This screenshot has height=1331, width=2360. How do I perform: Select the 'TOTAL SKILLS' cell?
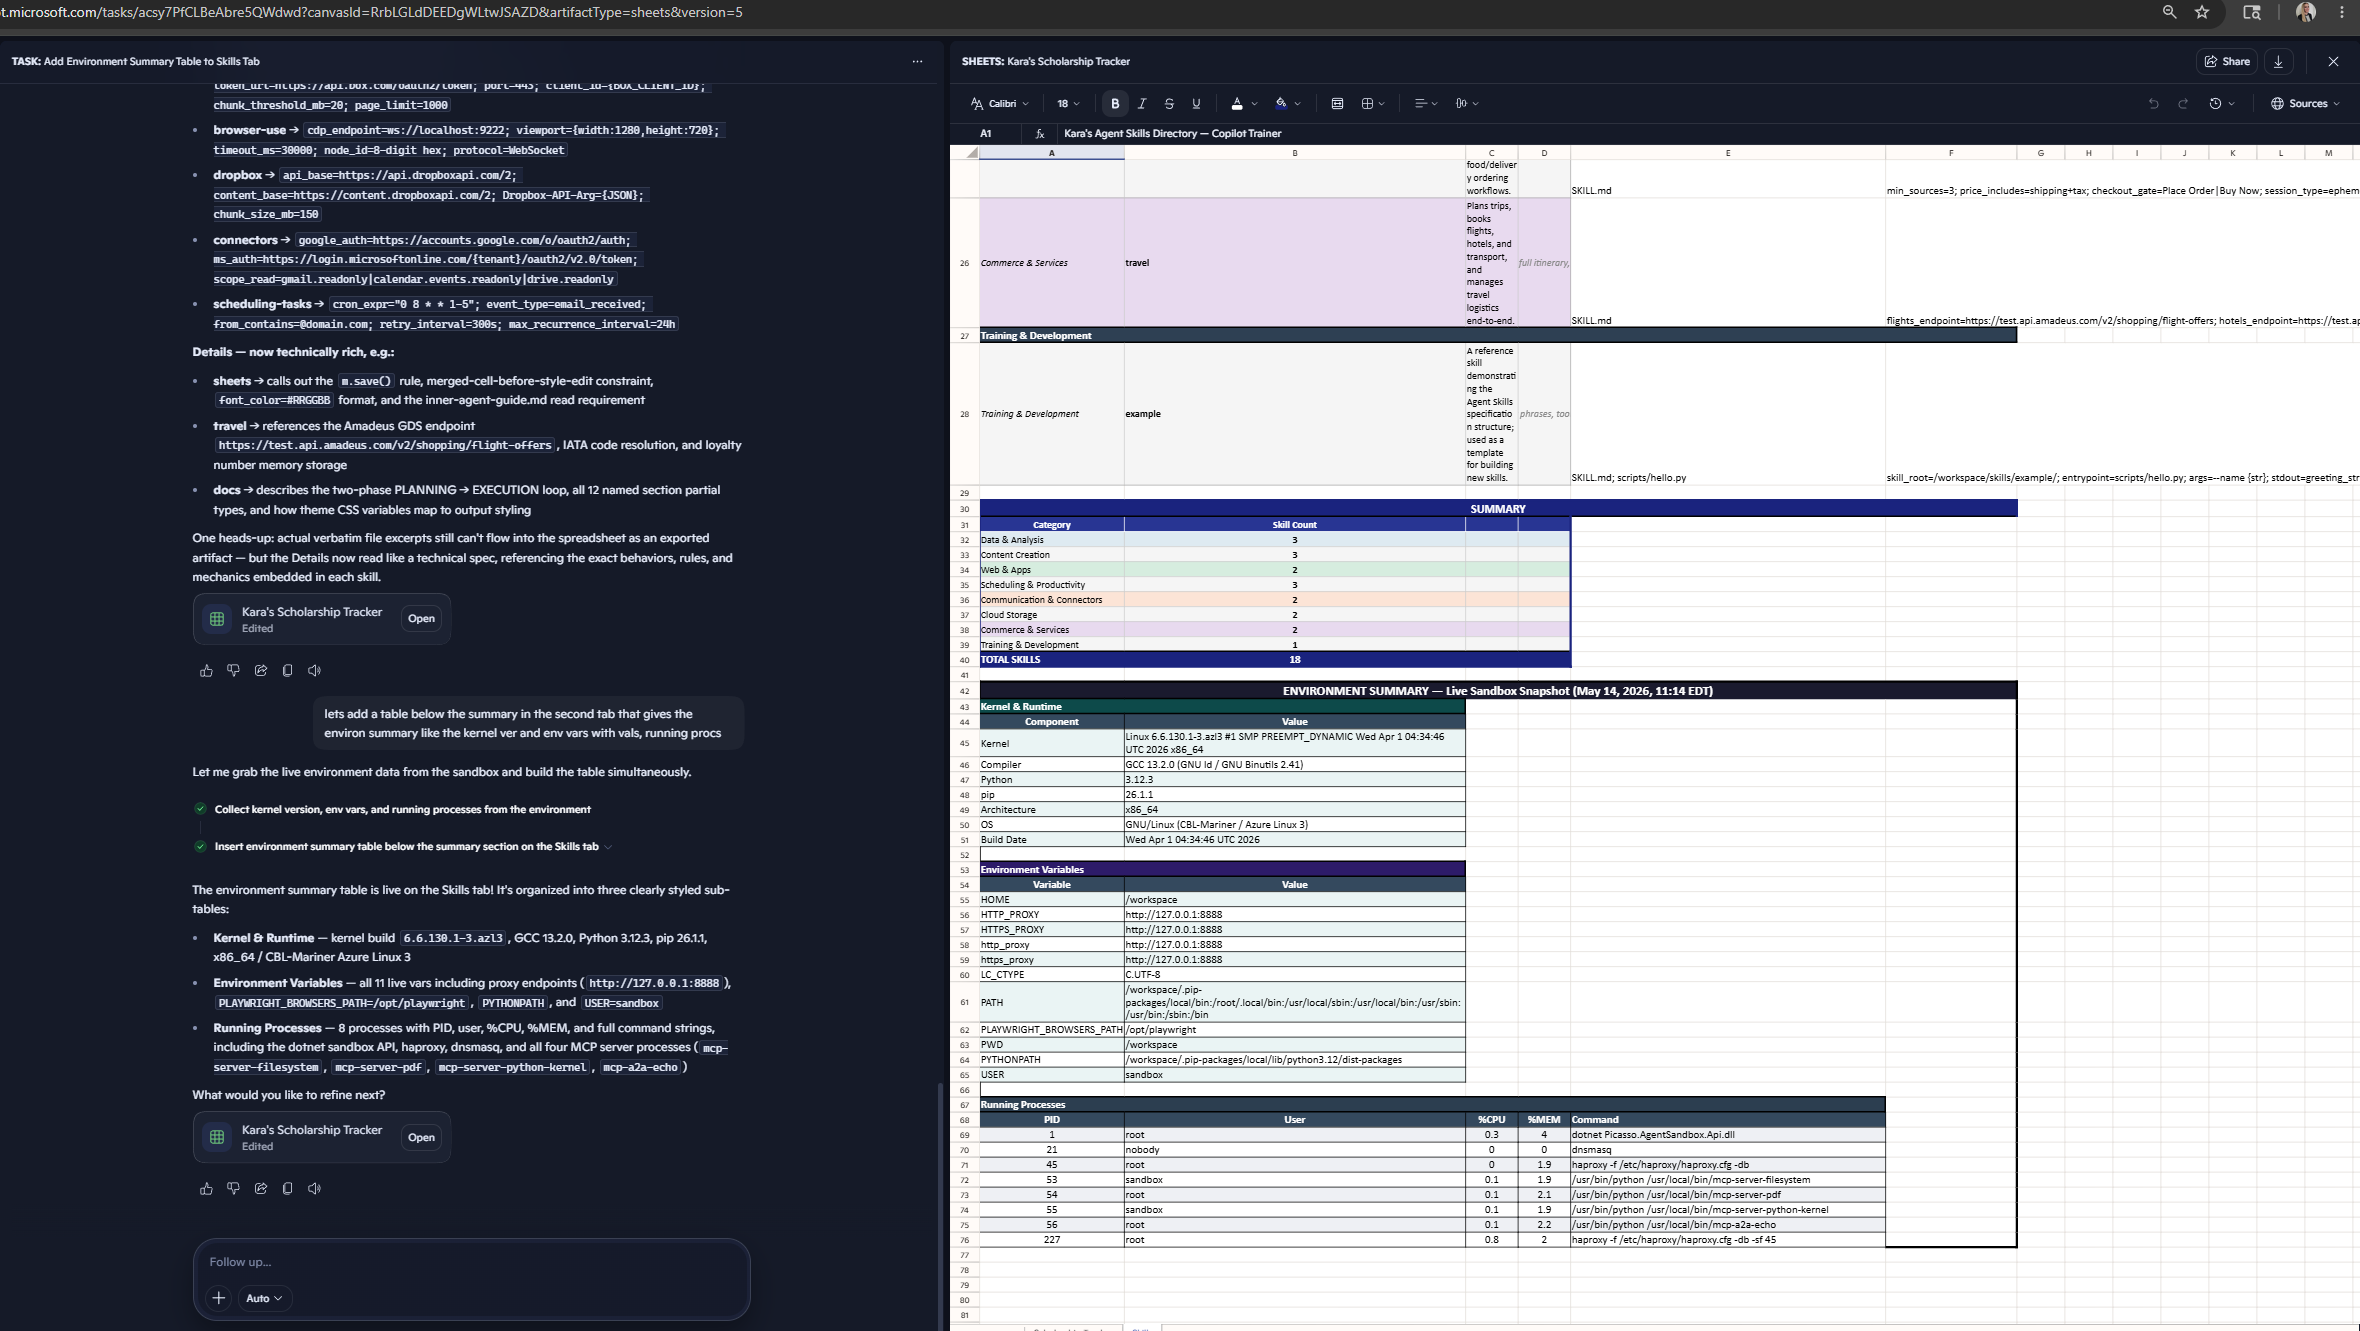click(x=1052, y=660)
